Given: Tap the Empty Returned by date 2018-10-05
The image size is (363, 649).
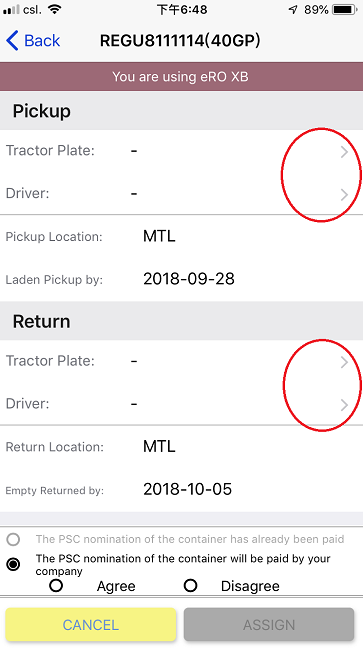Looking at the screenshot, I should [188, 489].
